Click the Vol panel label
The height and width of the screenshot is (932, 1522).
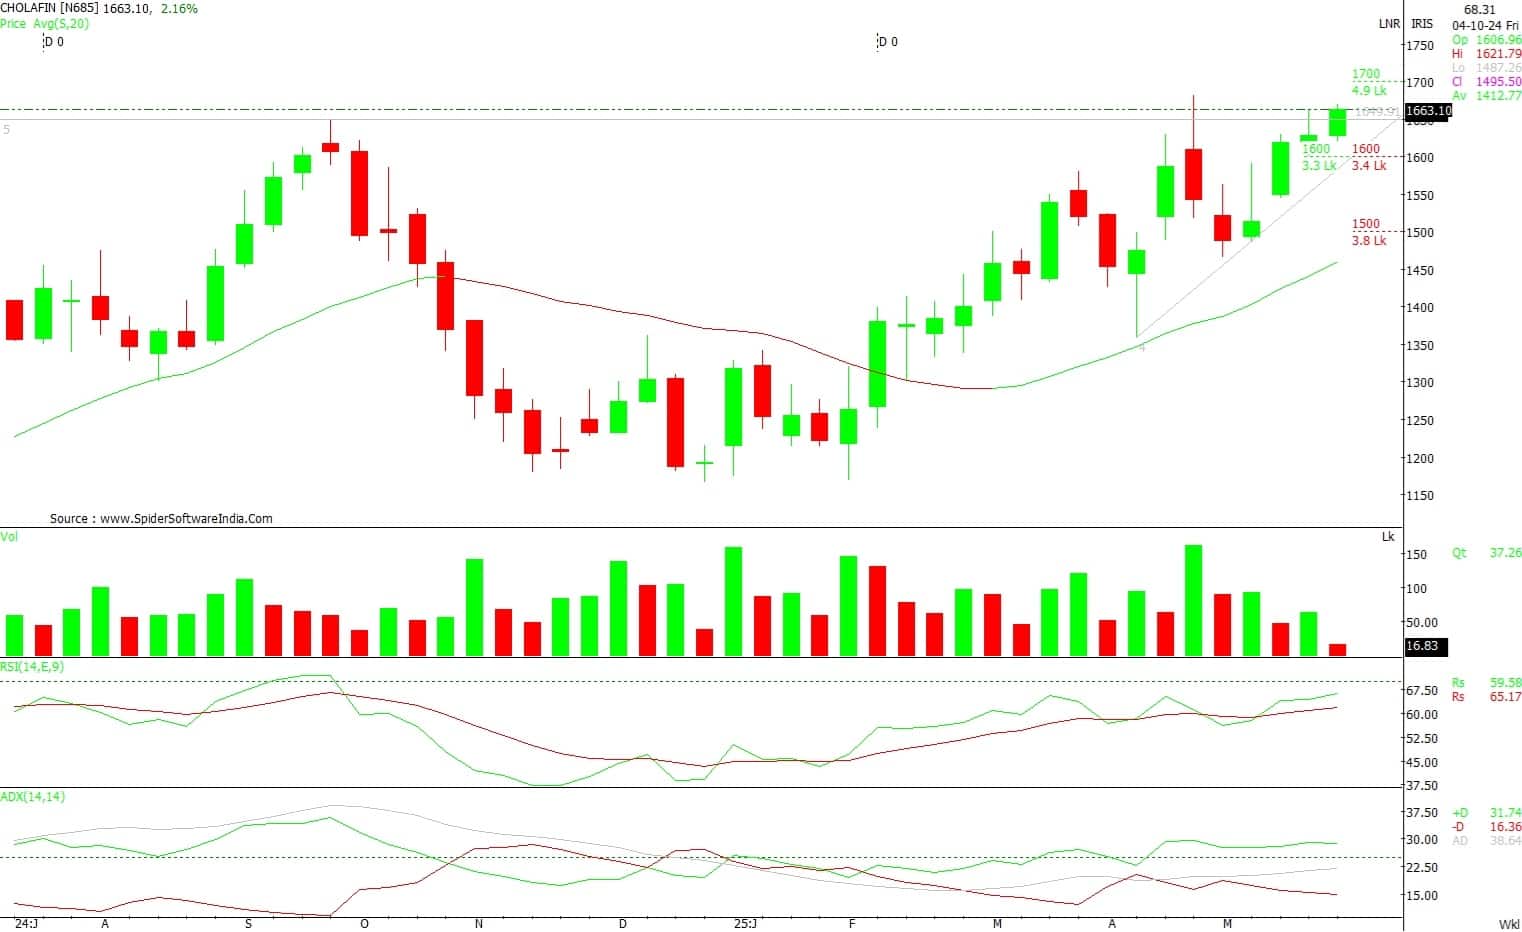tap(9, 537)
